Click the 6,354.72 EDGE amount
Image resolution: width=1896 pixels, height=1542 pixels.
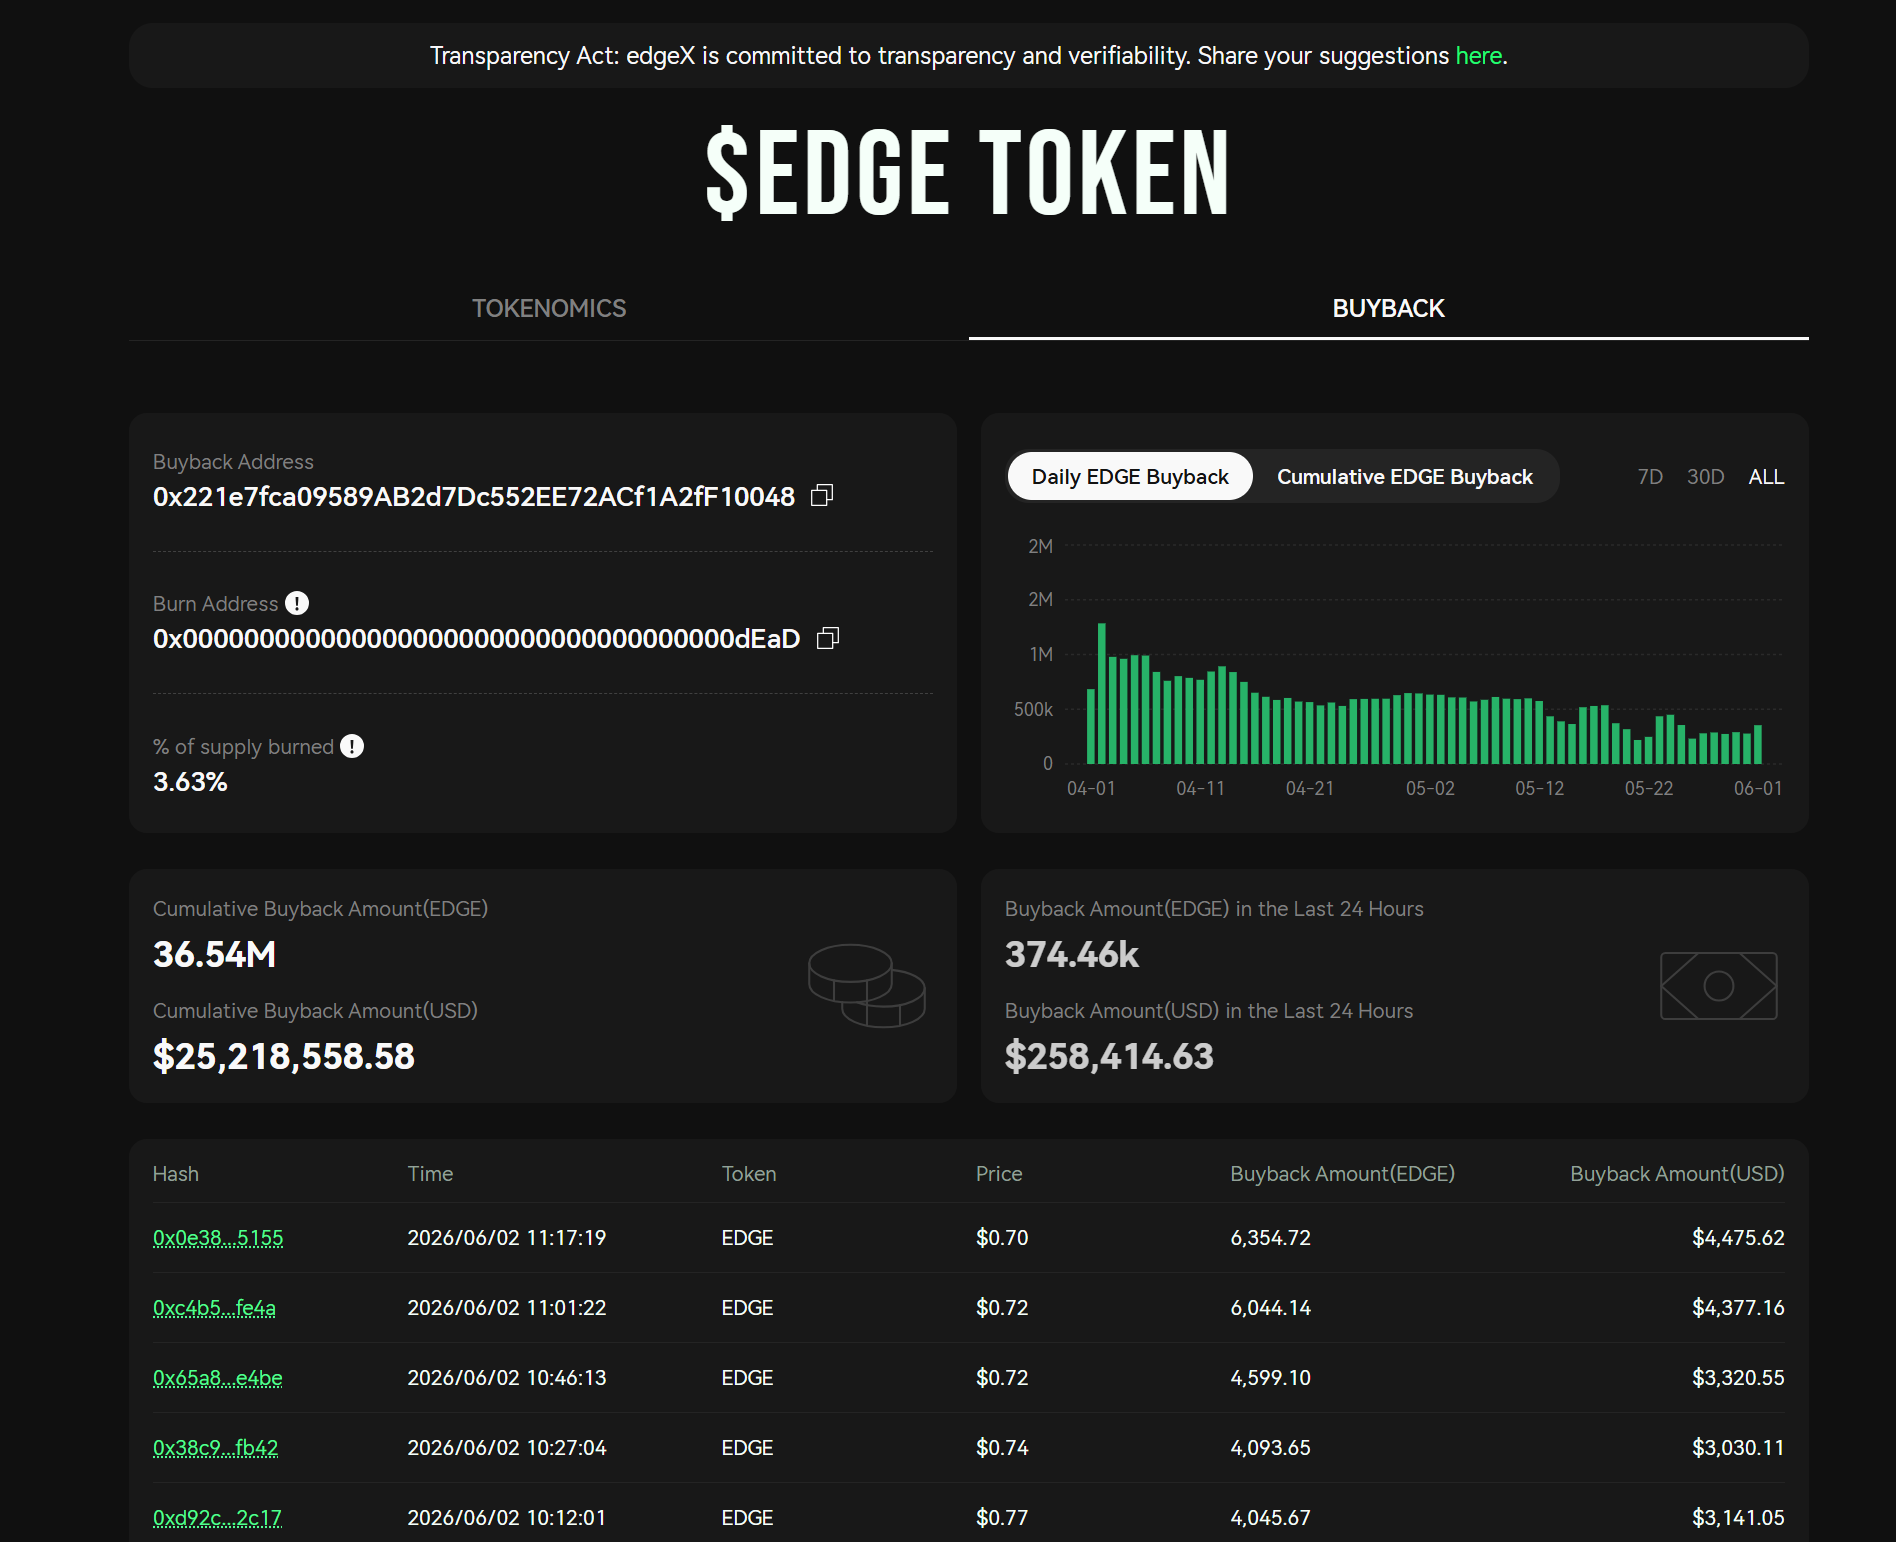coord(1270,1238)
